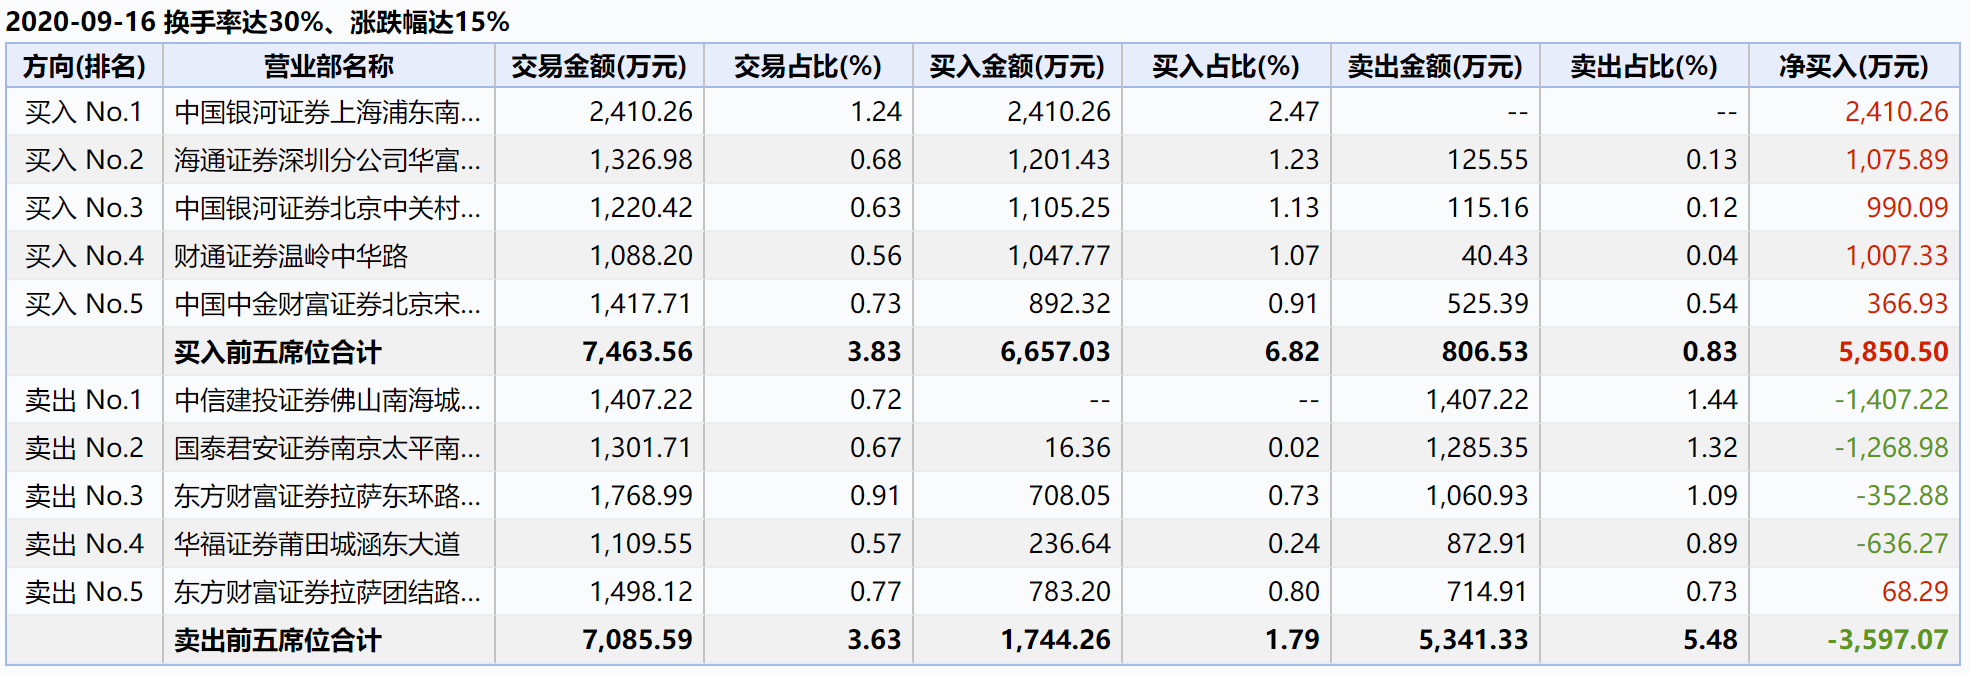
Task: Click trade amount 1,088.20
Action: (x=641, y=256)
